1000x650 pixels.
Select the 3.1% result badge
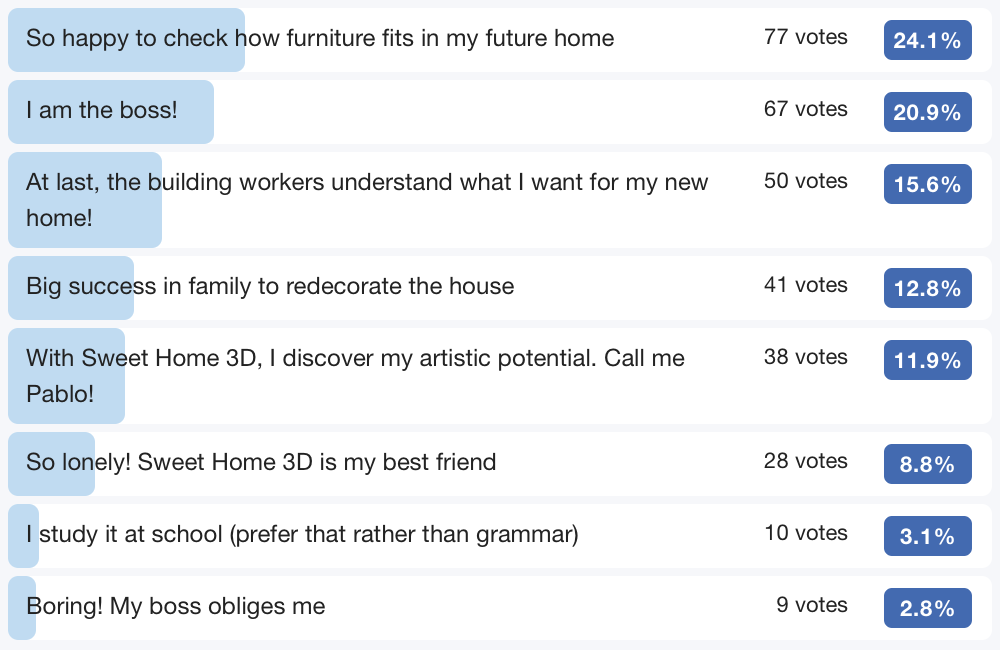(927, 536)
